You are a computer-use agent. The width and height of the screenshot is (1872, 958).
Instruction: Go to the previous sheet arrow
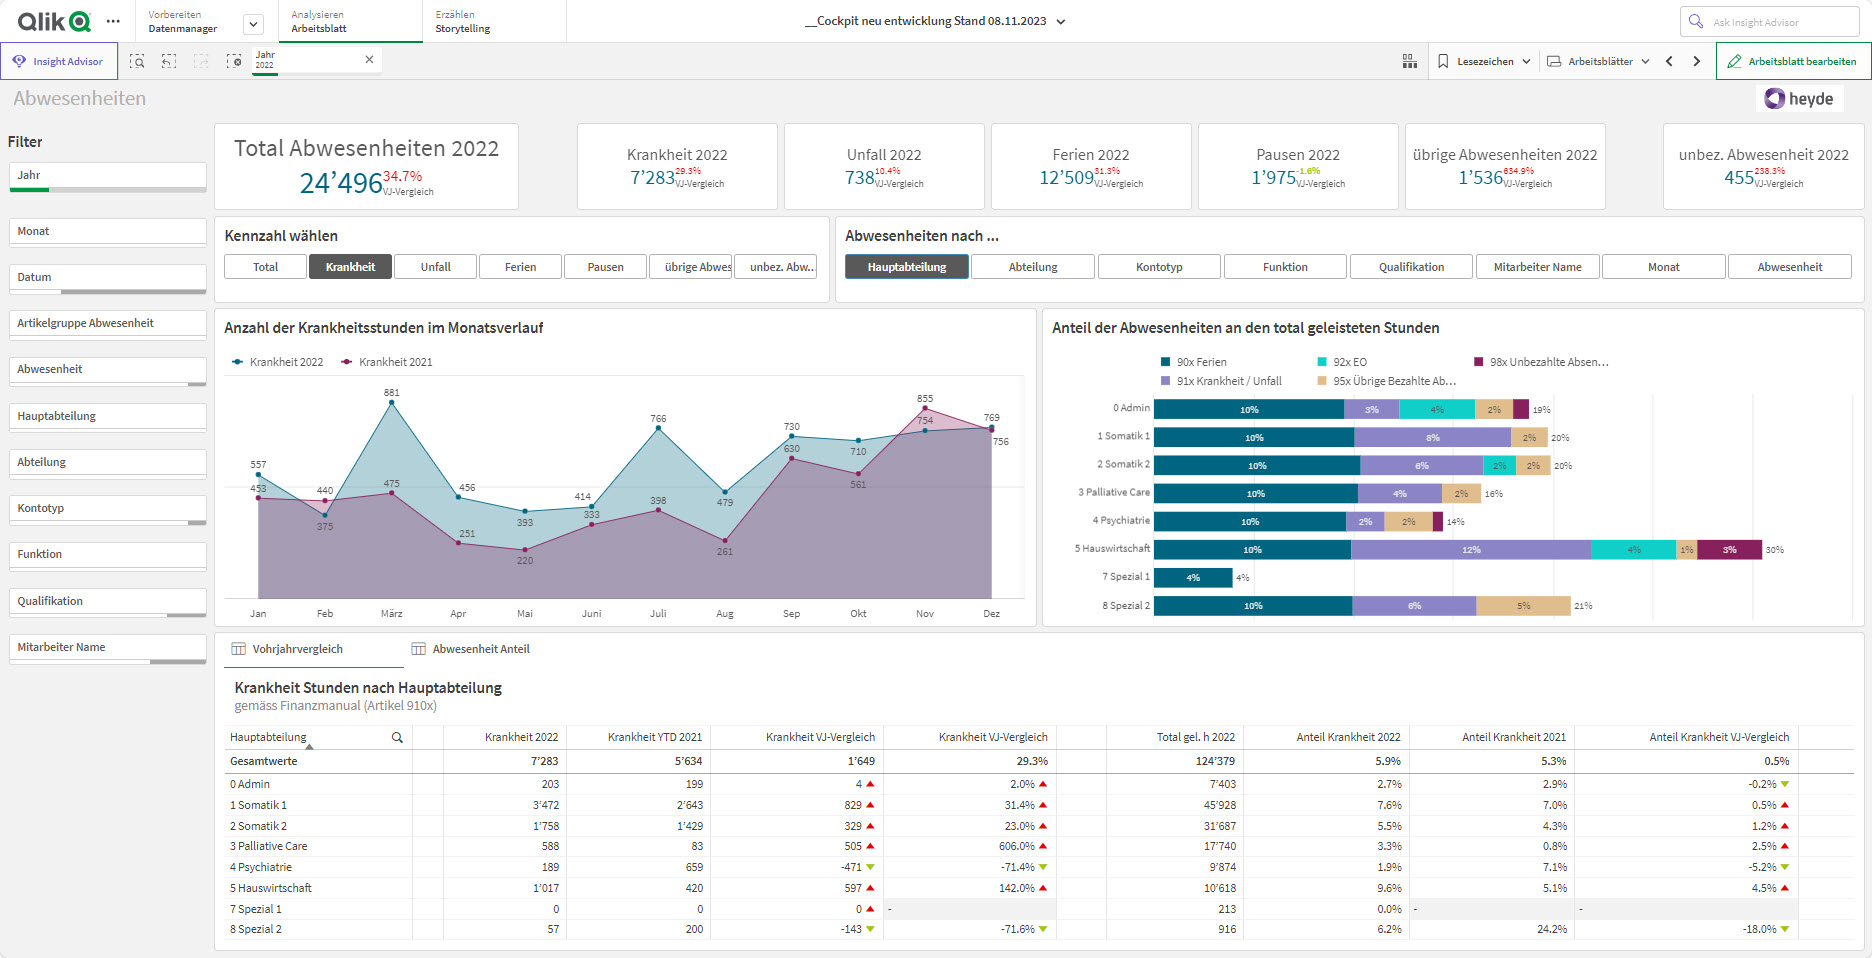[x=1669, y=61]
